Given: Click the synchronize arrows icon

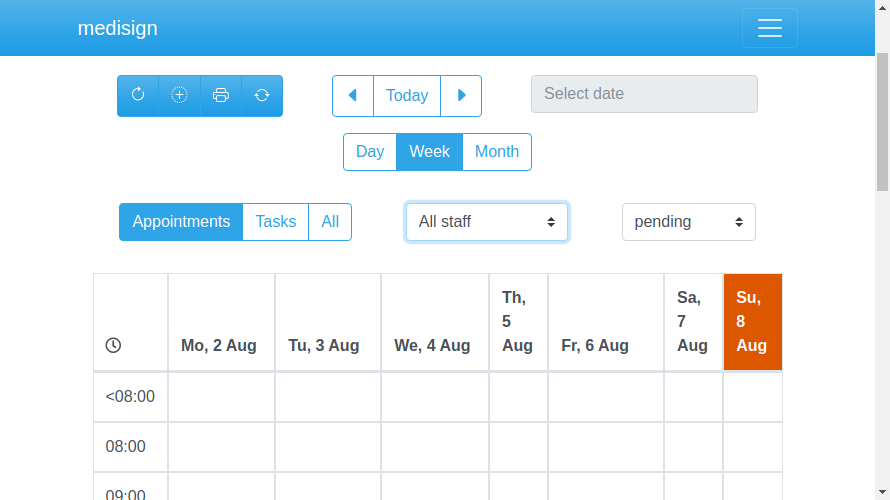Looking at the screenshot, I should pos(262,95).
